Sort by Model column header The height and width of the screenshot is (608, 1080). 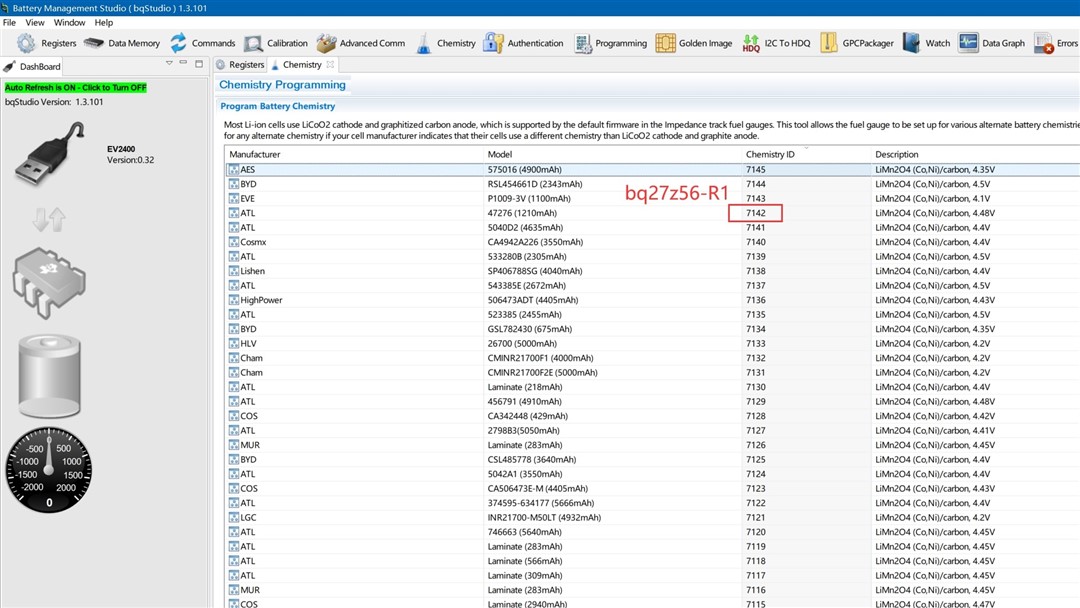click(x=612, y=154)
